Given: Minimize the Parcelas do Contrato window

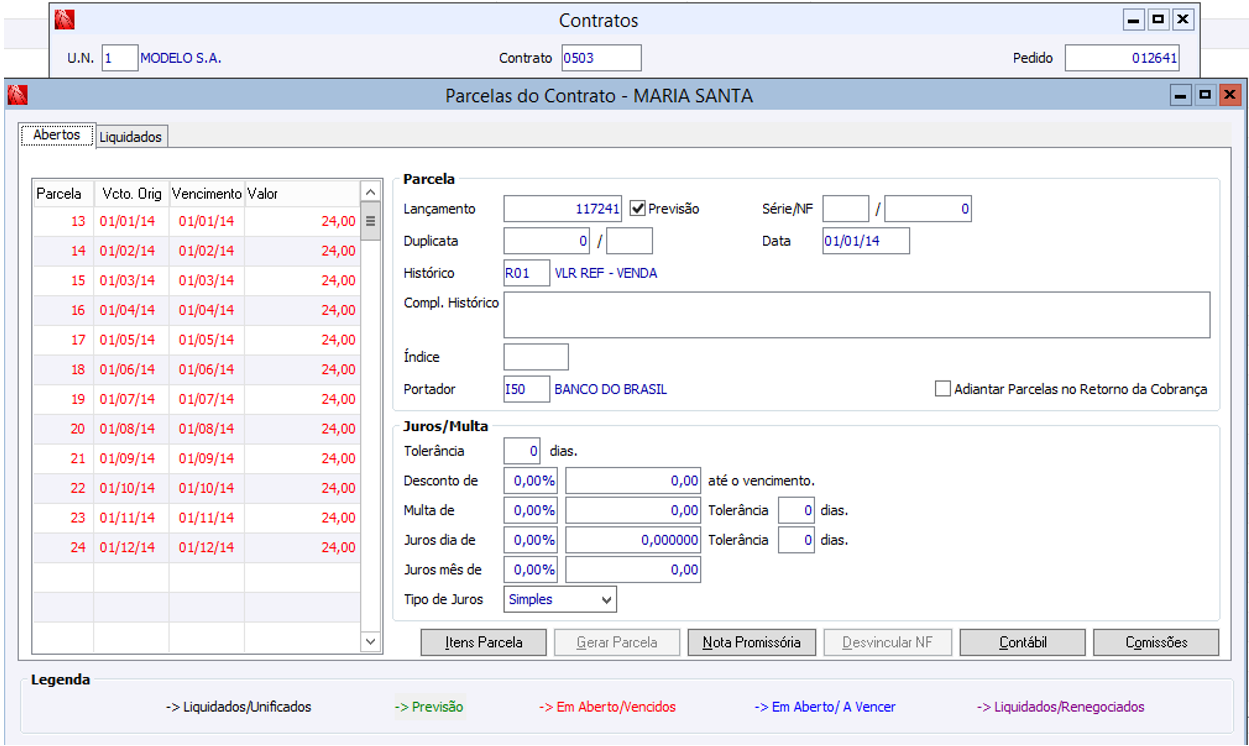Looking at the screenshot, I should (x=1181, y=96).
